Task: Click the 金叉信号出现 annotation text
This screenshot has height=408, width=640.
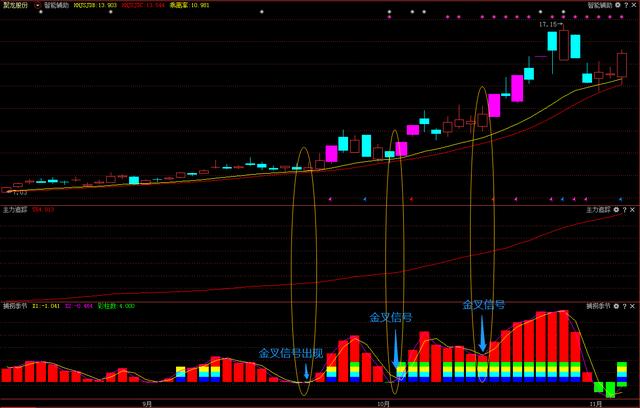Action: tap(291, 353)
